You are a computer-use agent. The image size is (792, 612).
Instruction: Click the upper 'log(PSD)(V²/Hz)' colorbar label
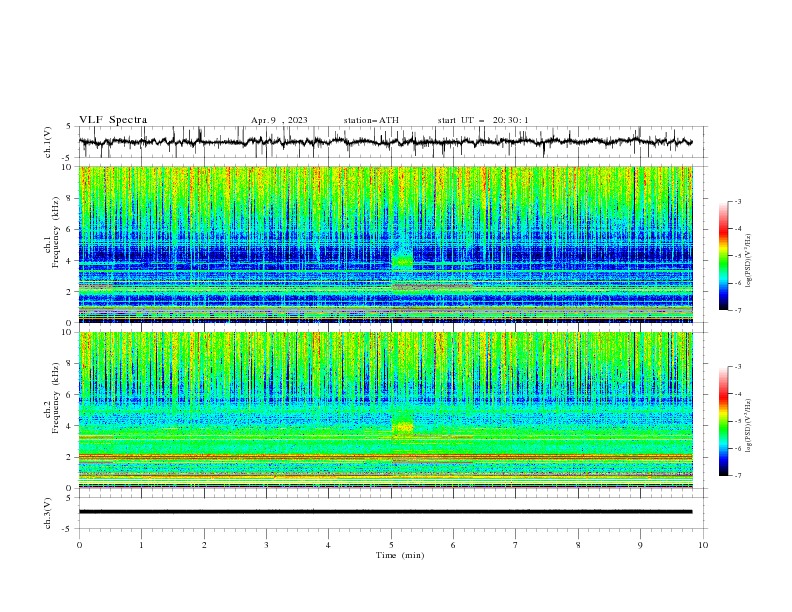(749, 261)
